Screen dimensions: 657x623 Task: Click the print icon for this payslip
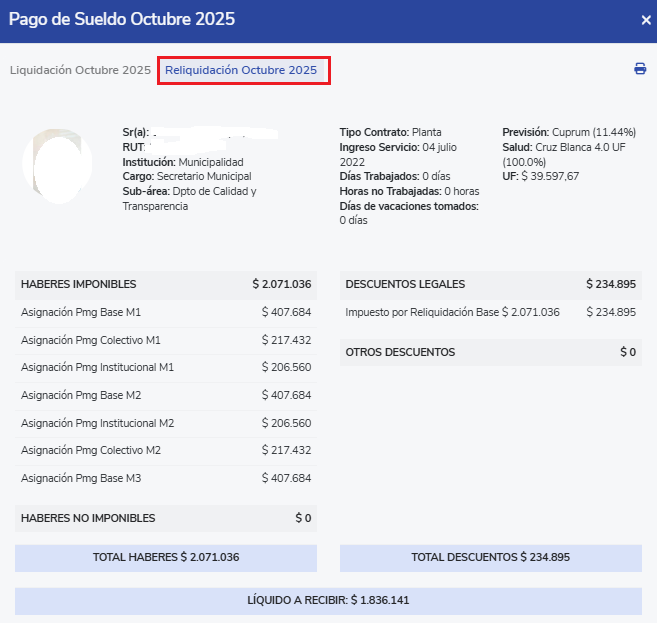coord(640,69)
